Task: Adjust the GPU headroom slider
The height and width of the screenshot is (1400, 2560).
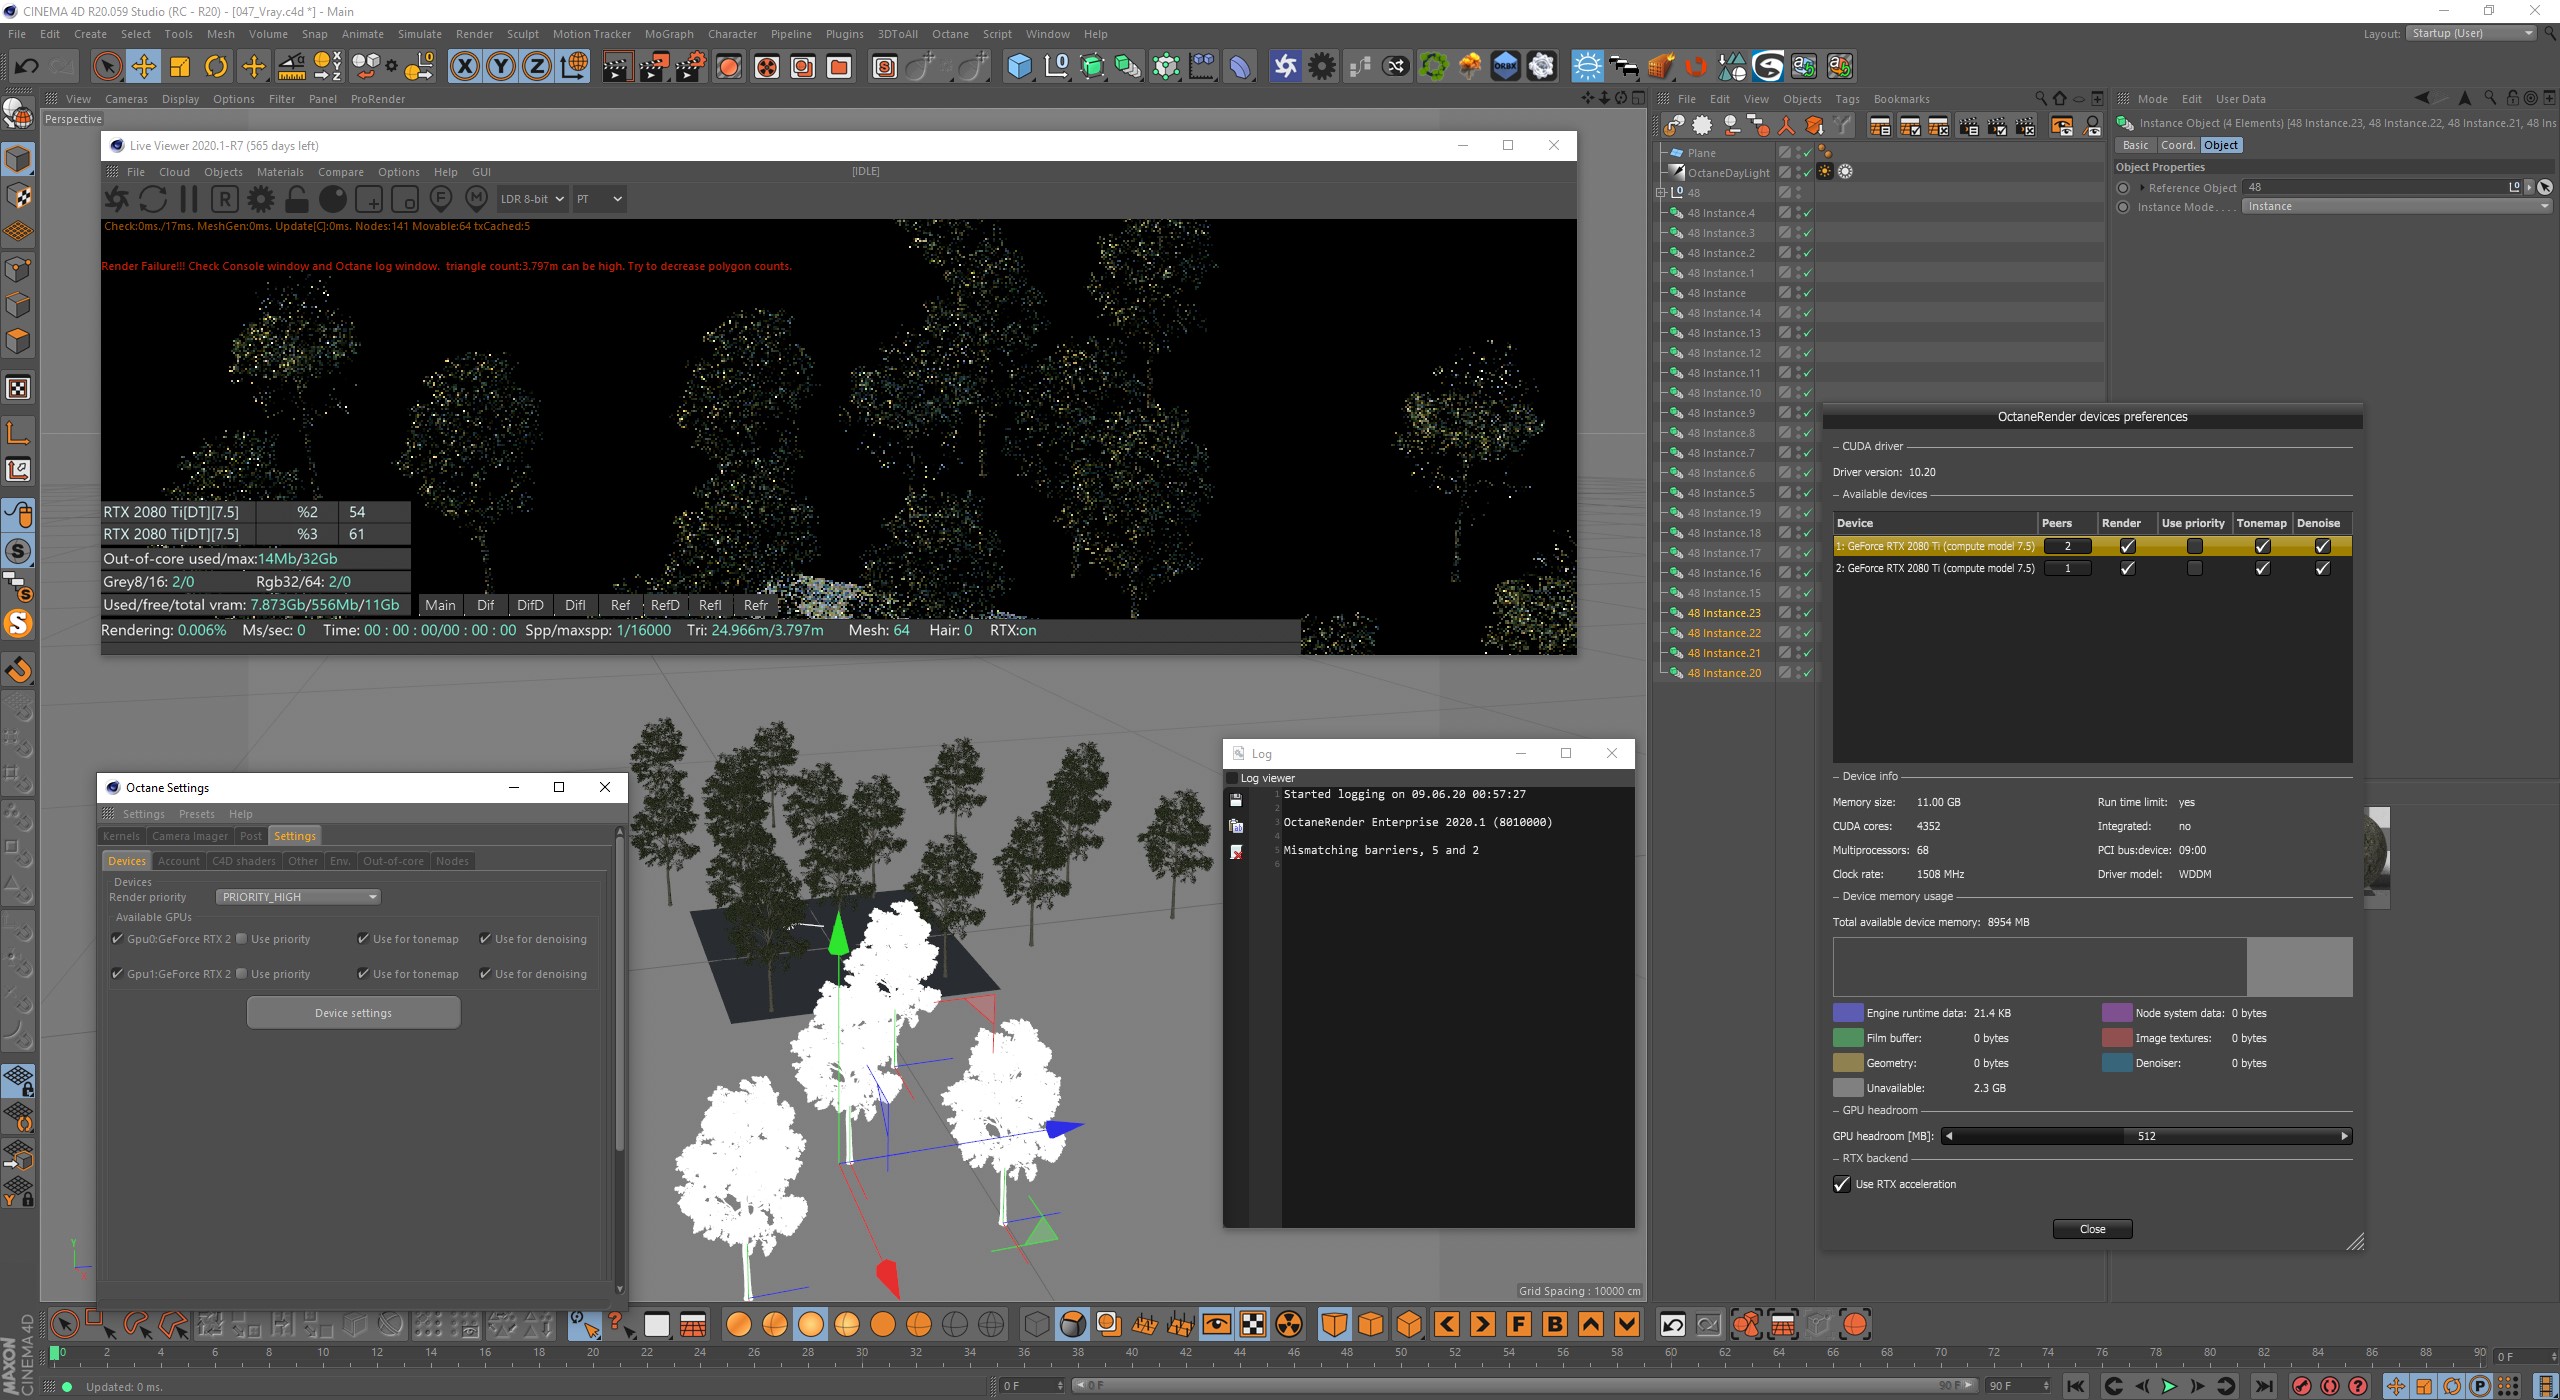Action: (x=2146, y=1136)
